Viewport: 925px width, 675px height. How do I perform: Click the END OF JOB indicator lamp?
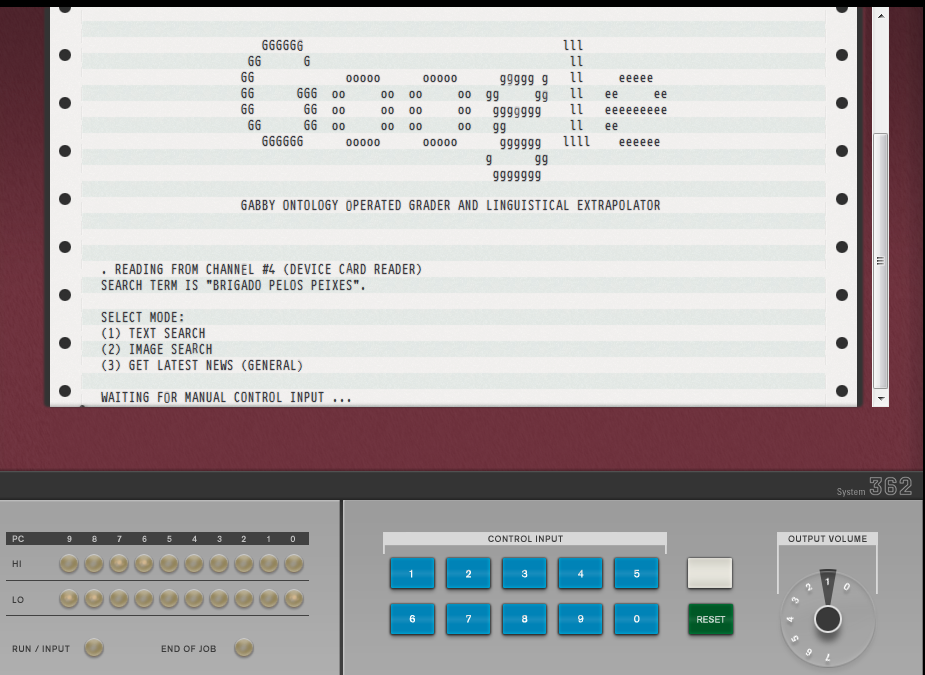243,648
